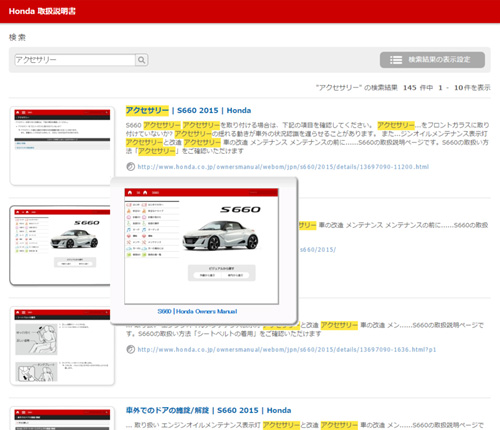This screenshot has height=430, width=500.
Task: Open the partially hidden s660/2015/ URL link
Action: 318,250
